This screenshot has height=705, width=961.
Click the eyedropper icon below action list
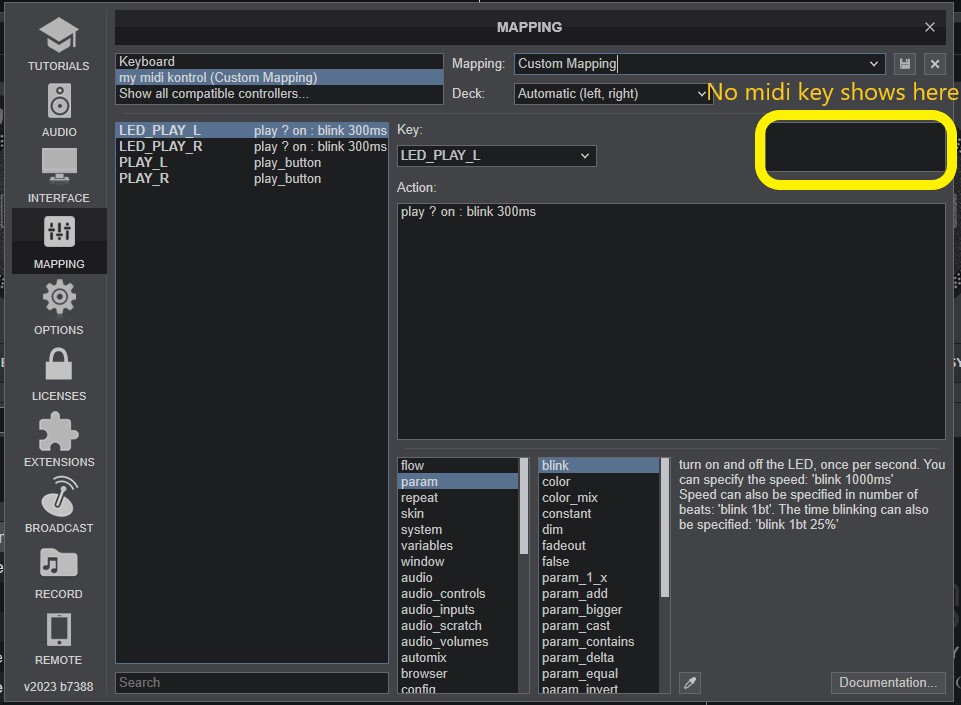coord(689,683)
